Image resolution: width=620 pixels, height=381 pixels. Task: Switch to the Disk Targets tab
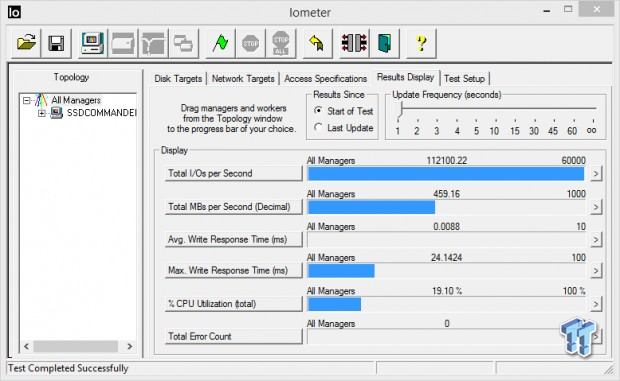178,79
